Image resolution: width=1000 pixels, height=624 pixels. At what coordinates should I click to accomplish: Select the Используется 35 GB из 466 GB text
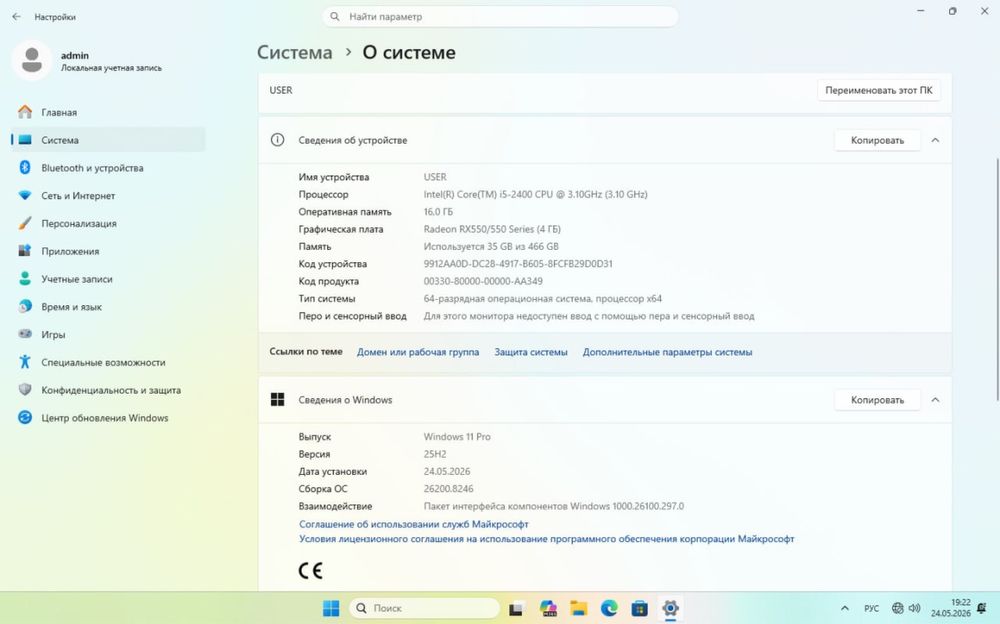pos(491,246)
